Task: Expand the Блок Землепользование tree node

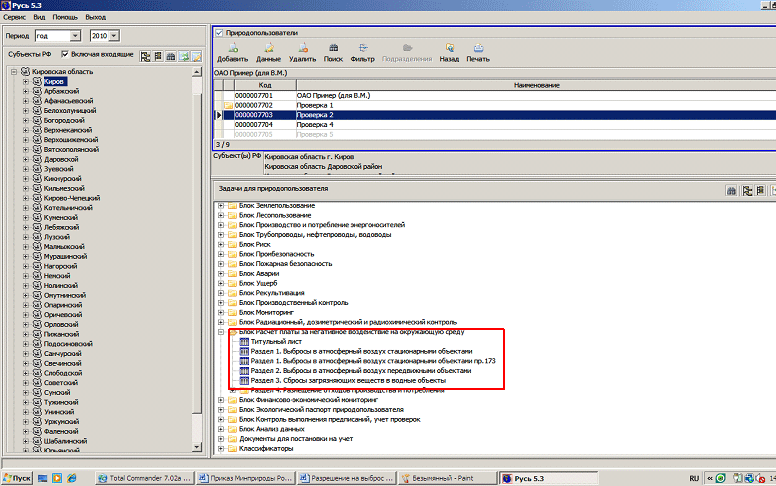Action: (221, 205)
